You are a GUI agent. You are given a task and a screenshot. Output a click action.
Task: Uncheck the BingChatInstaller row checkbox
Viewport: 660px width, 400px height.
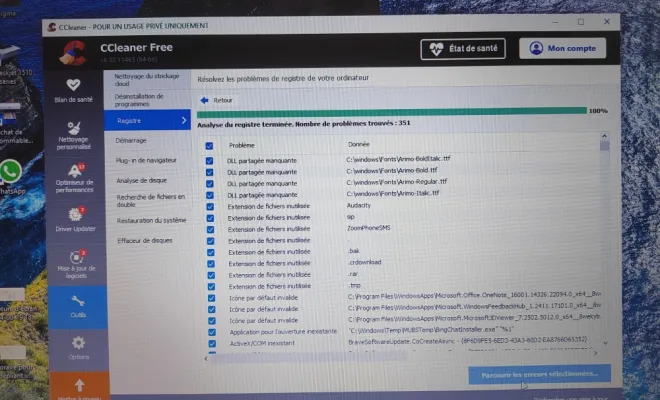(x=212, y=332)
